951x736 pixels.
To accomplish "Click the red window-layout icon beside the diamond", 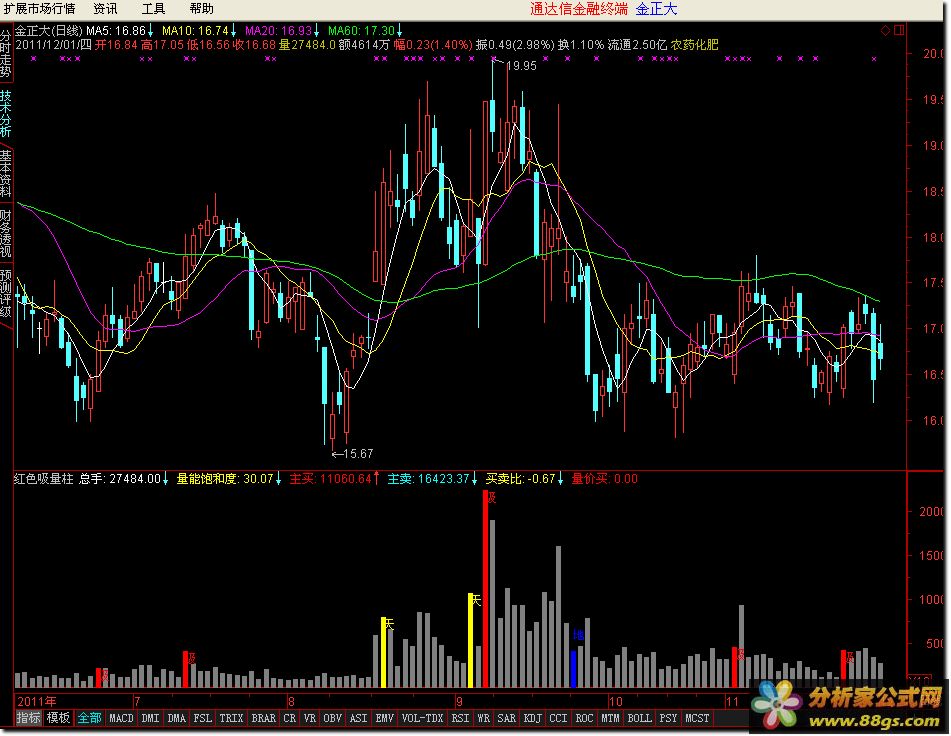I will tap(899, 30).
